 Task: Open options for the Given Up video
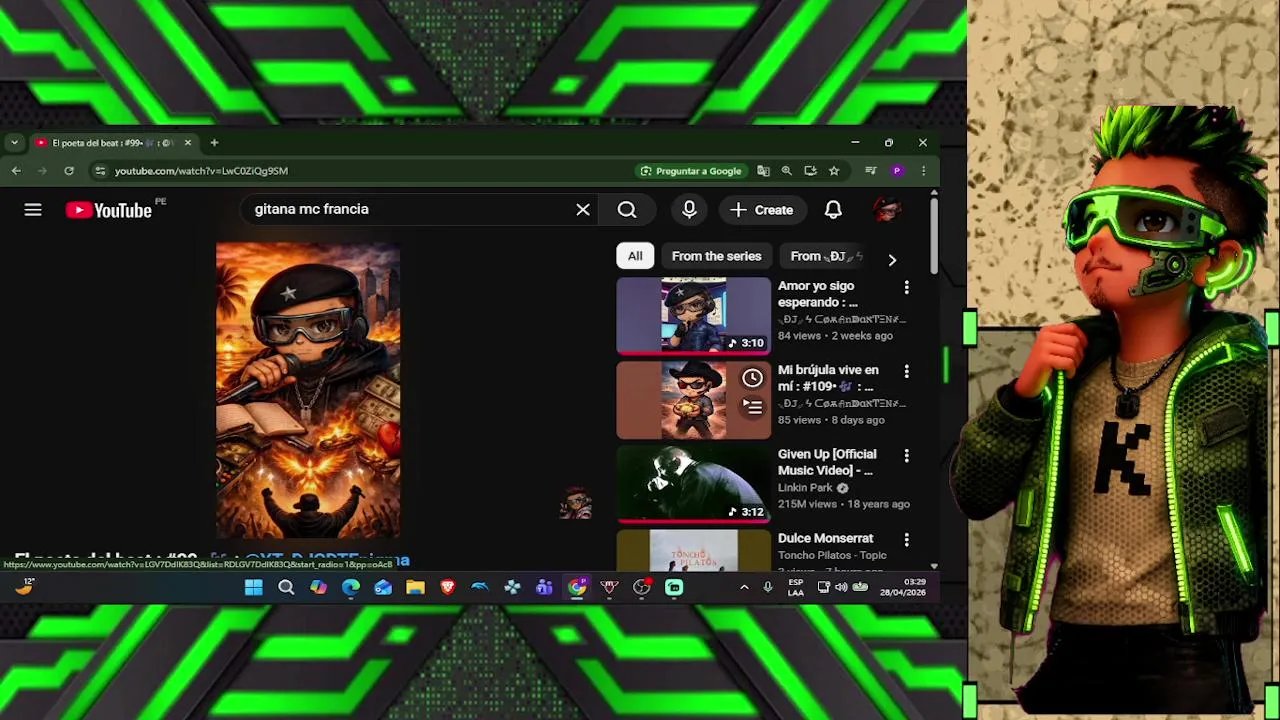[906, 455]
